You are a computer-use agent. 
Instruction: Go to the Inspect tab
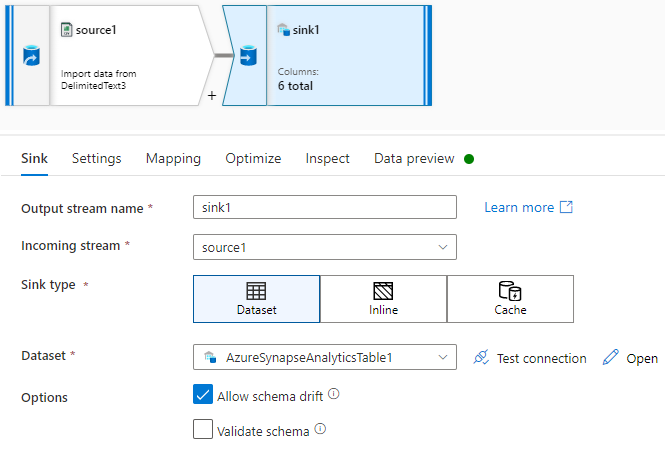327,158
